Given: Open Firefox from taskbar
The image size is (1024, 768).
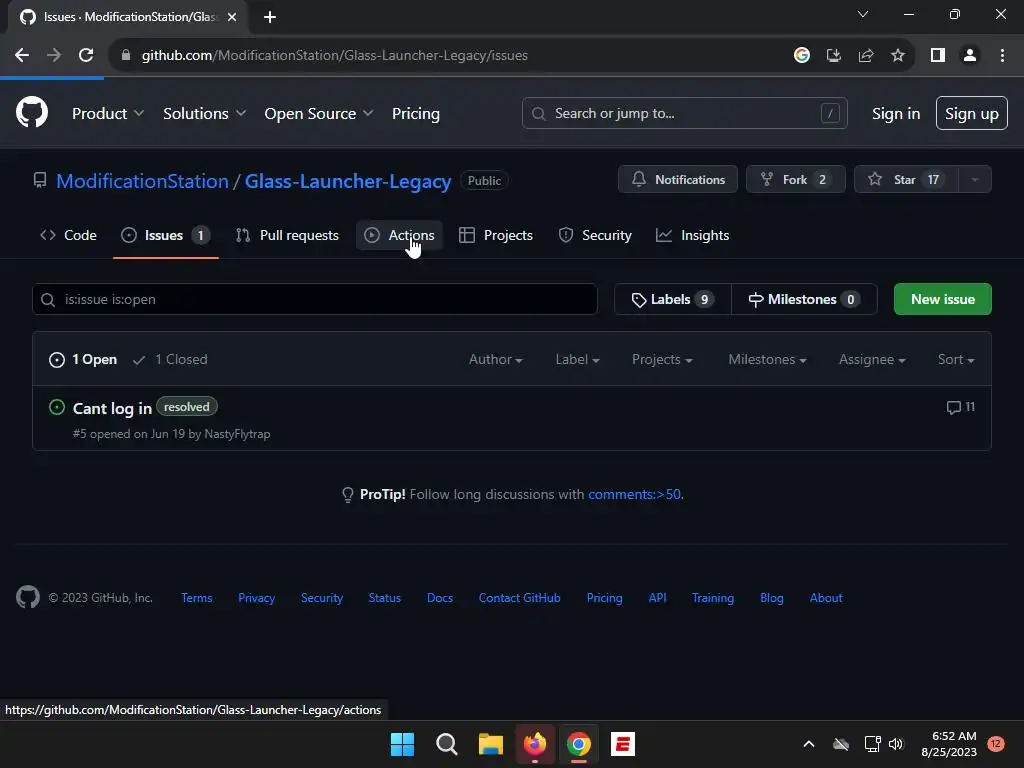Looking at the screenshot, I should pos(535,744).
